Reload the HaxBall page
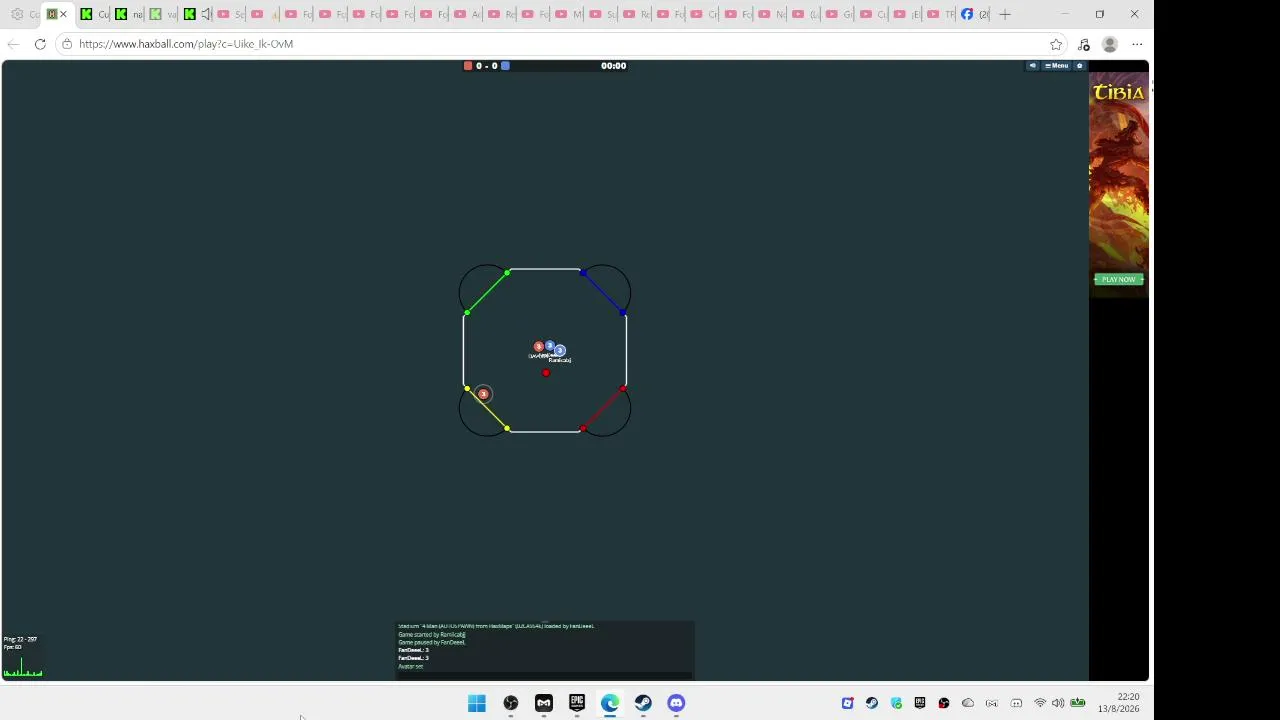Image resolution: width=1280 pixels, height=720 pixels. pos(40,44)
